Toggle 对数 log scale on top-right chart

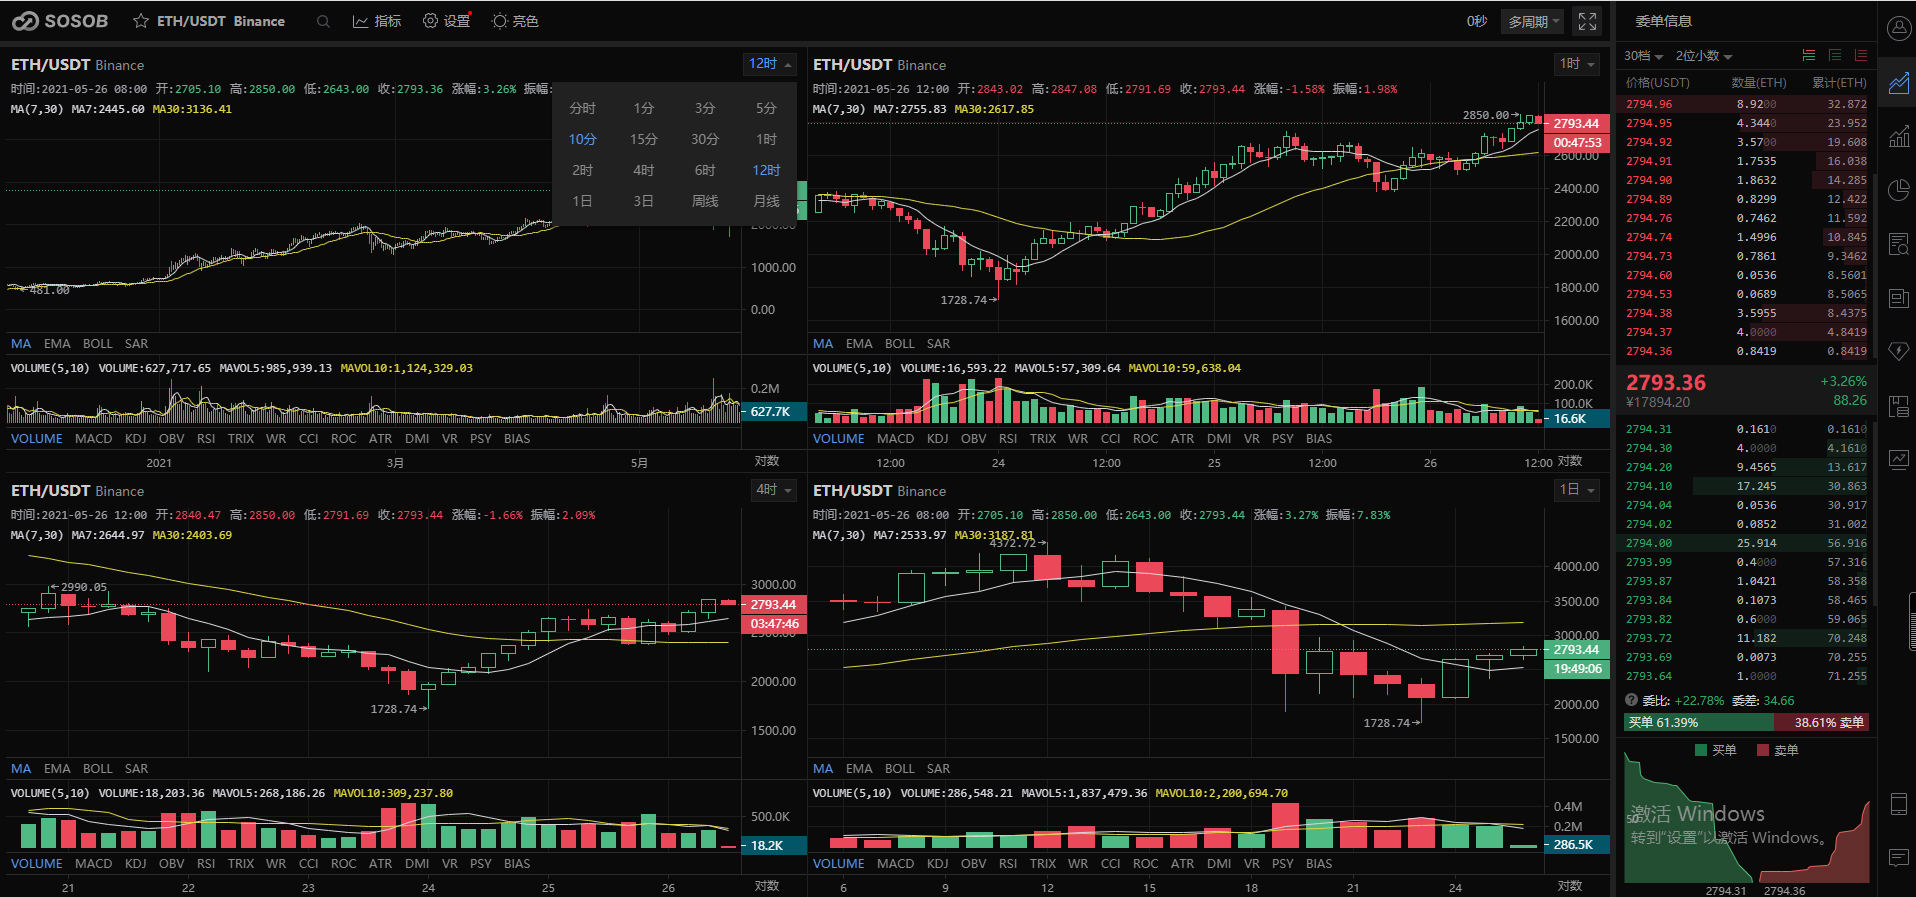point(1570,461)
